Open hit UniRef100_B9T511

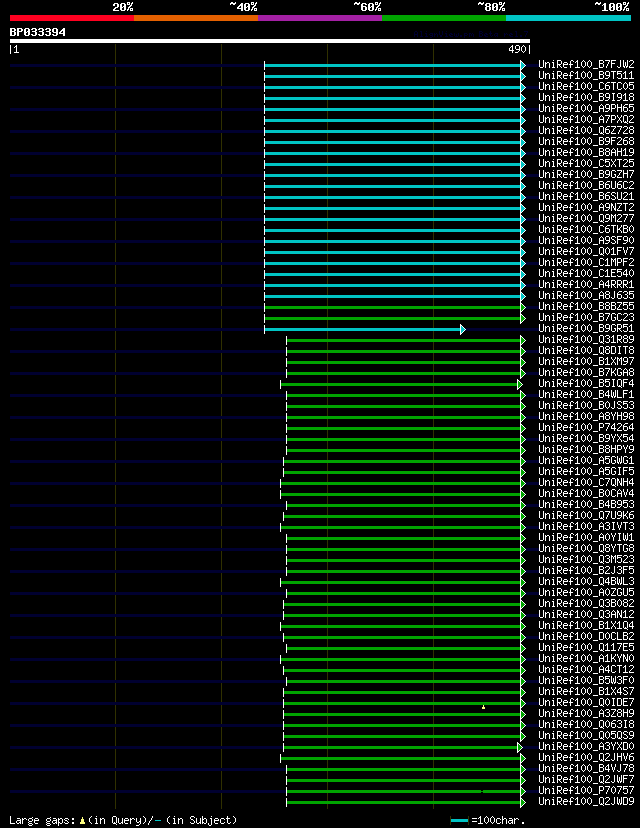click(x=586, y=76)
